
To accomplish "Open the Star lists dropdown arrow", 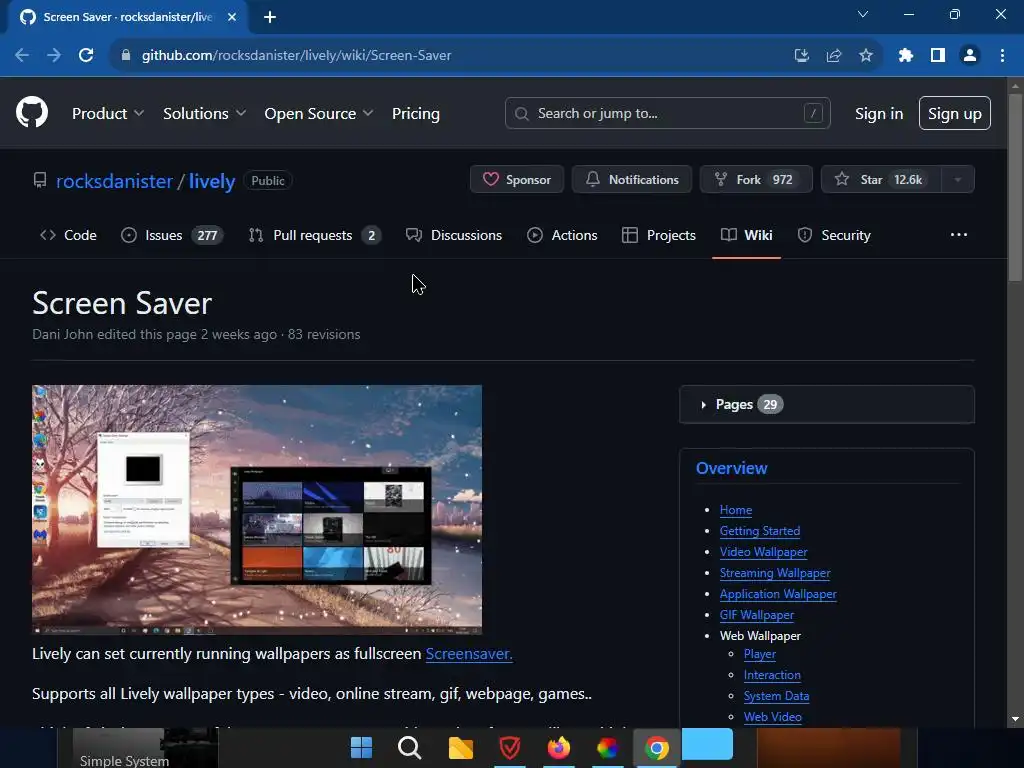I will tap(957, 179).
